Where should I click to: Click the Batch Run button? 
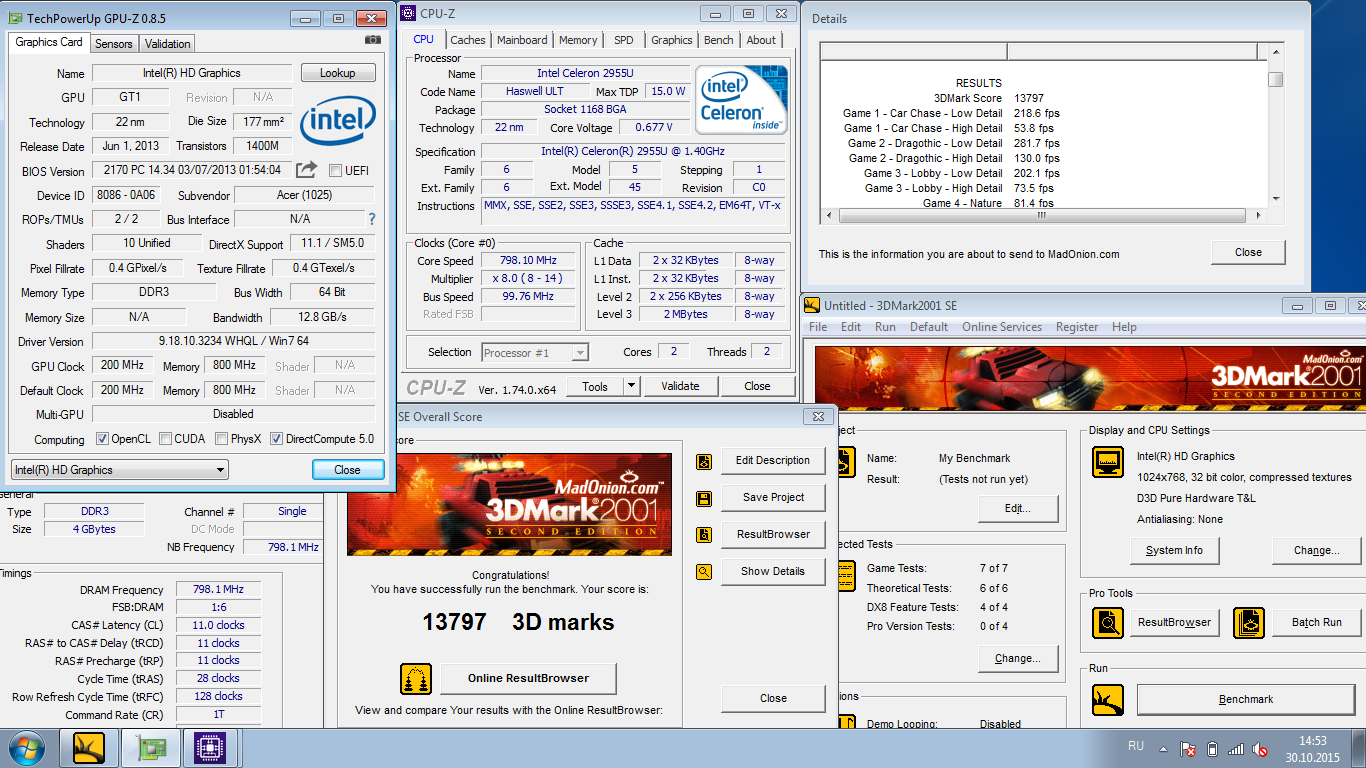1316,622
